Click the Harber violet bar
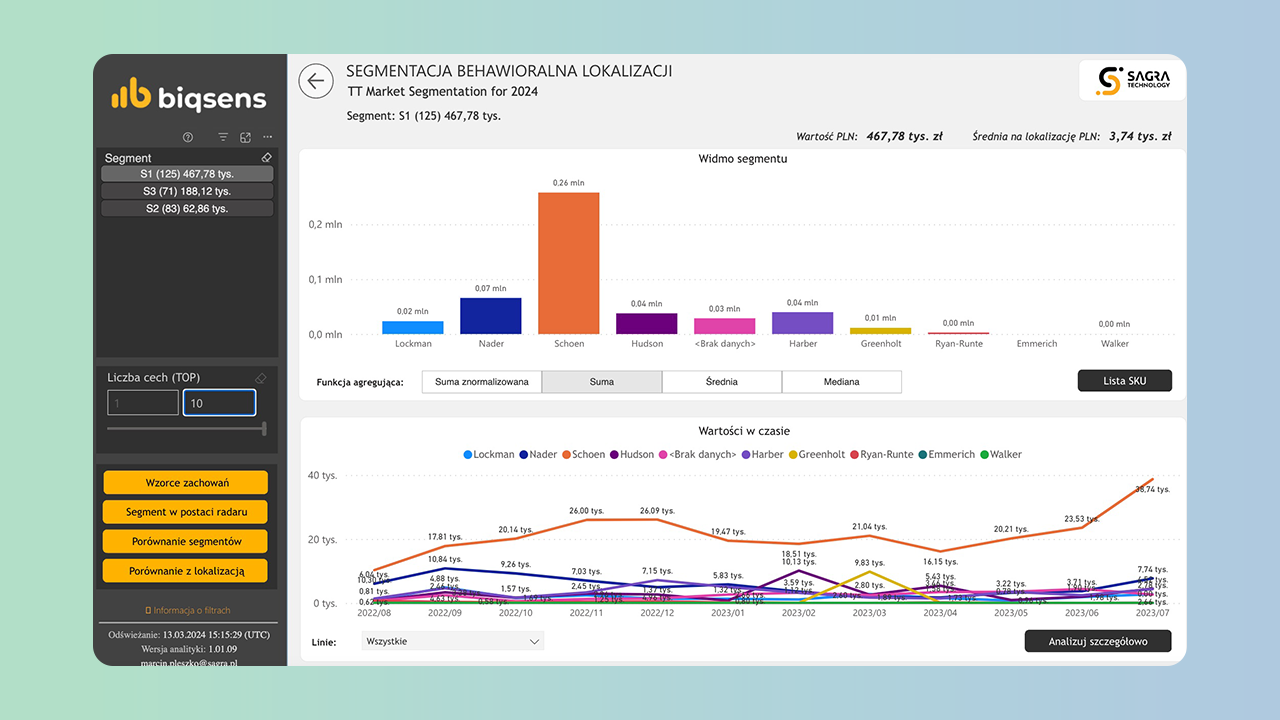1280x720 pixels. tap(803, 323)
